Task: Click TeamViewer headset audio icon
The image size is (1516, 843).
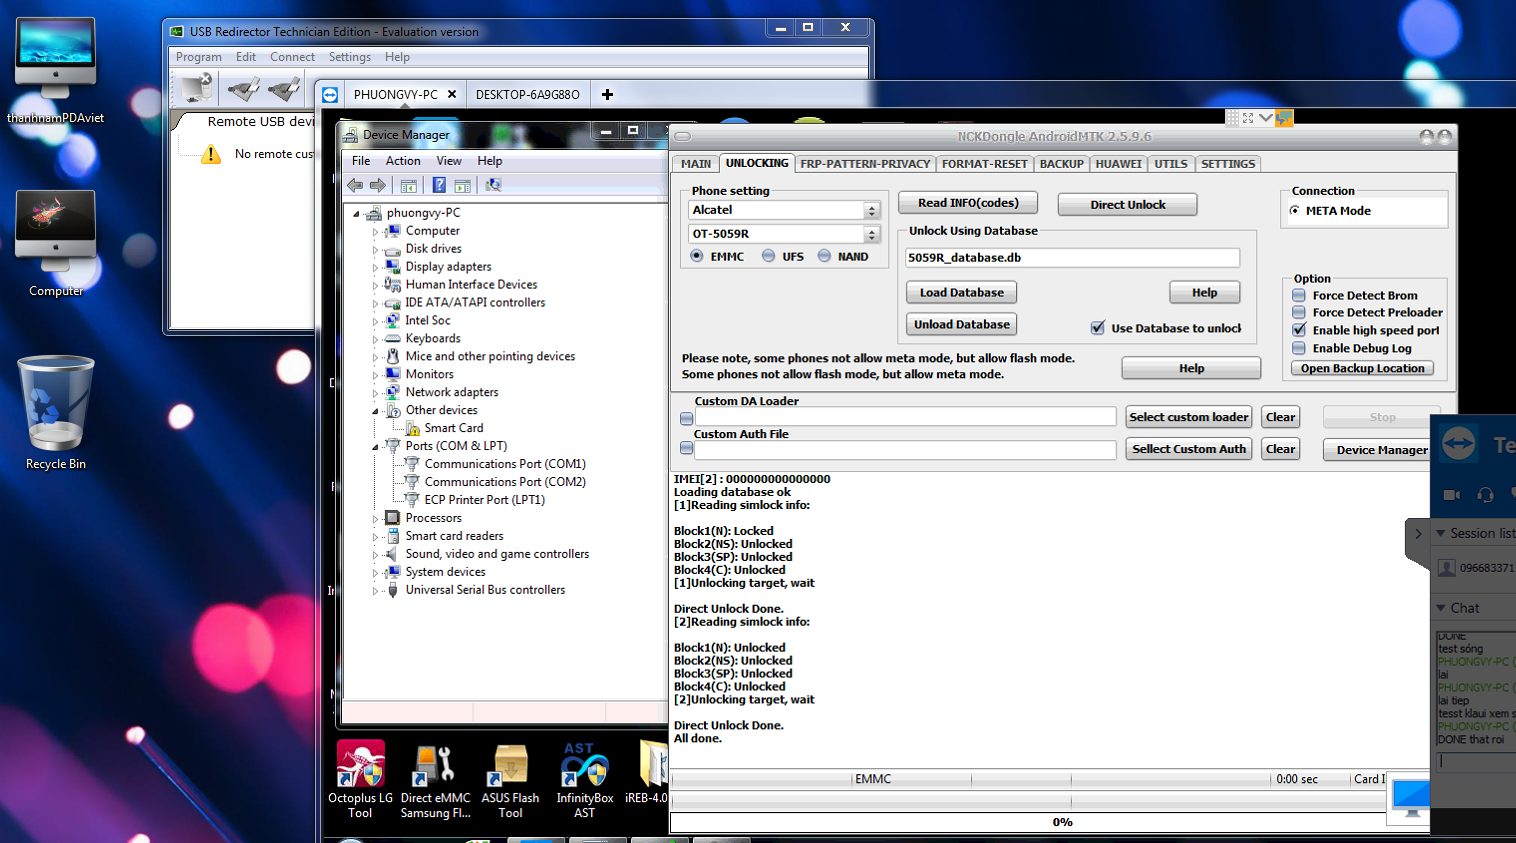Action: [x=1485, y=495]
